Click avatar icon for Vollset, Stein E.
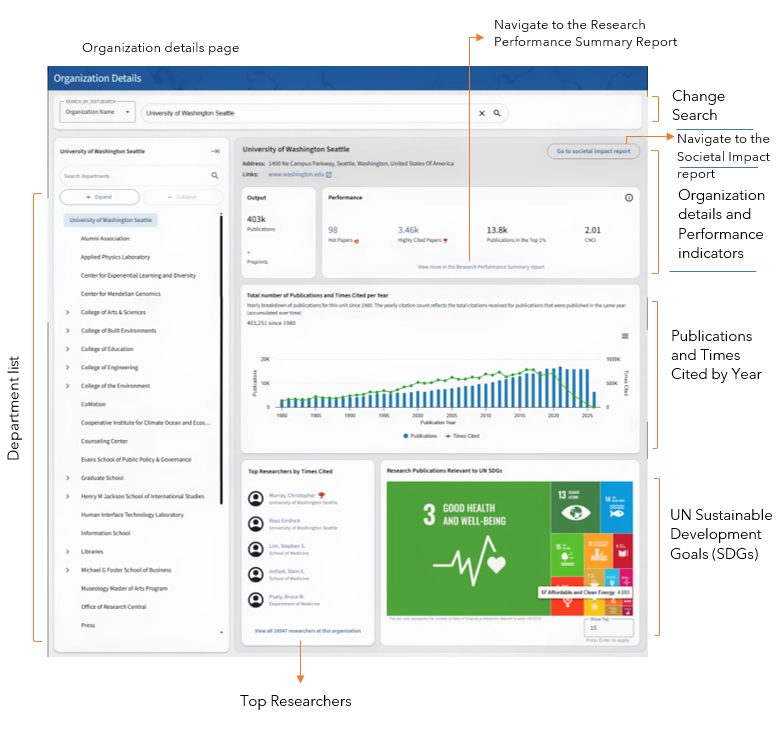 click(x=256, y=574)
